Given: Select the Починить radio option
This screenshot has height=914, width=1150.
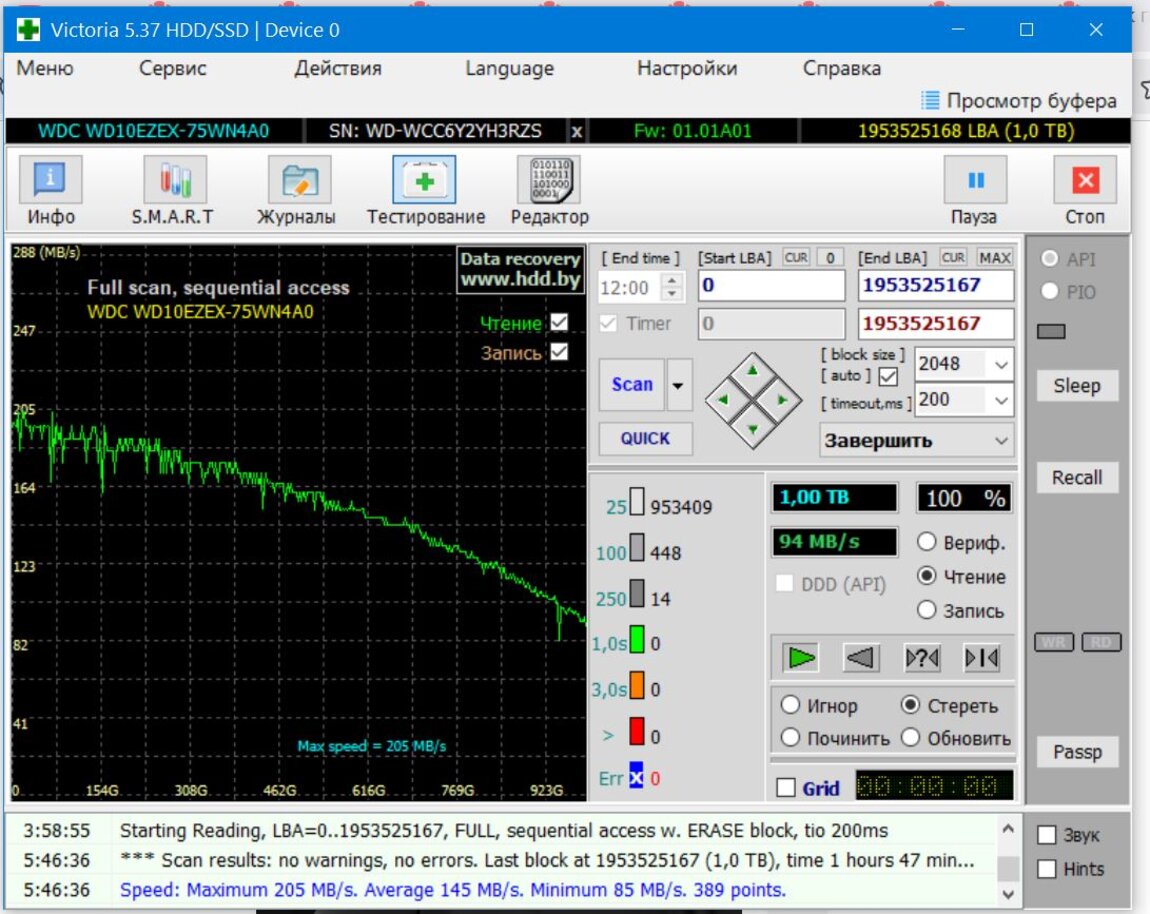Looking at the screenshot, I should (x=790, y=738).
